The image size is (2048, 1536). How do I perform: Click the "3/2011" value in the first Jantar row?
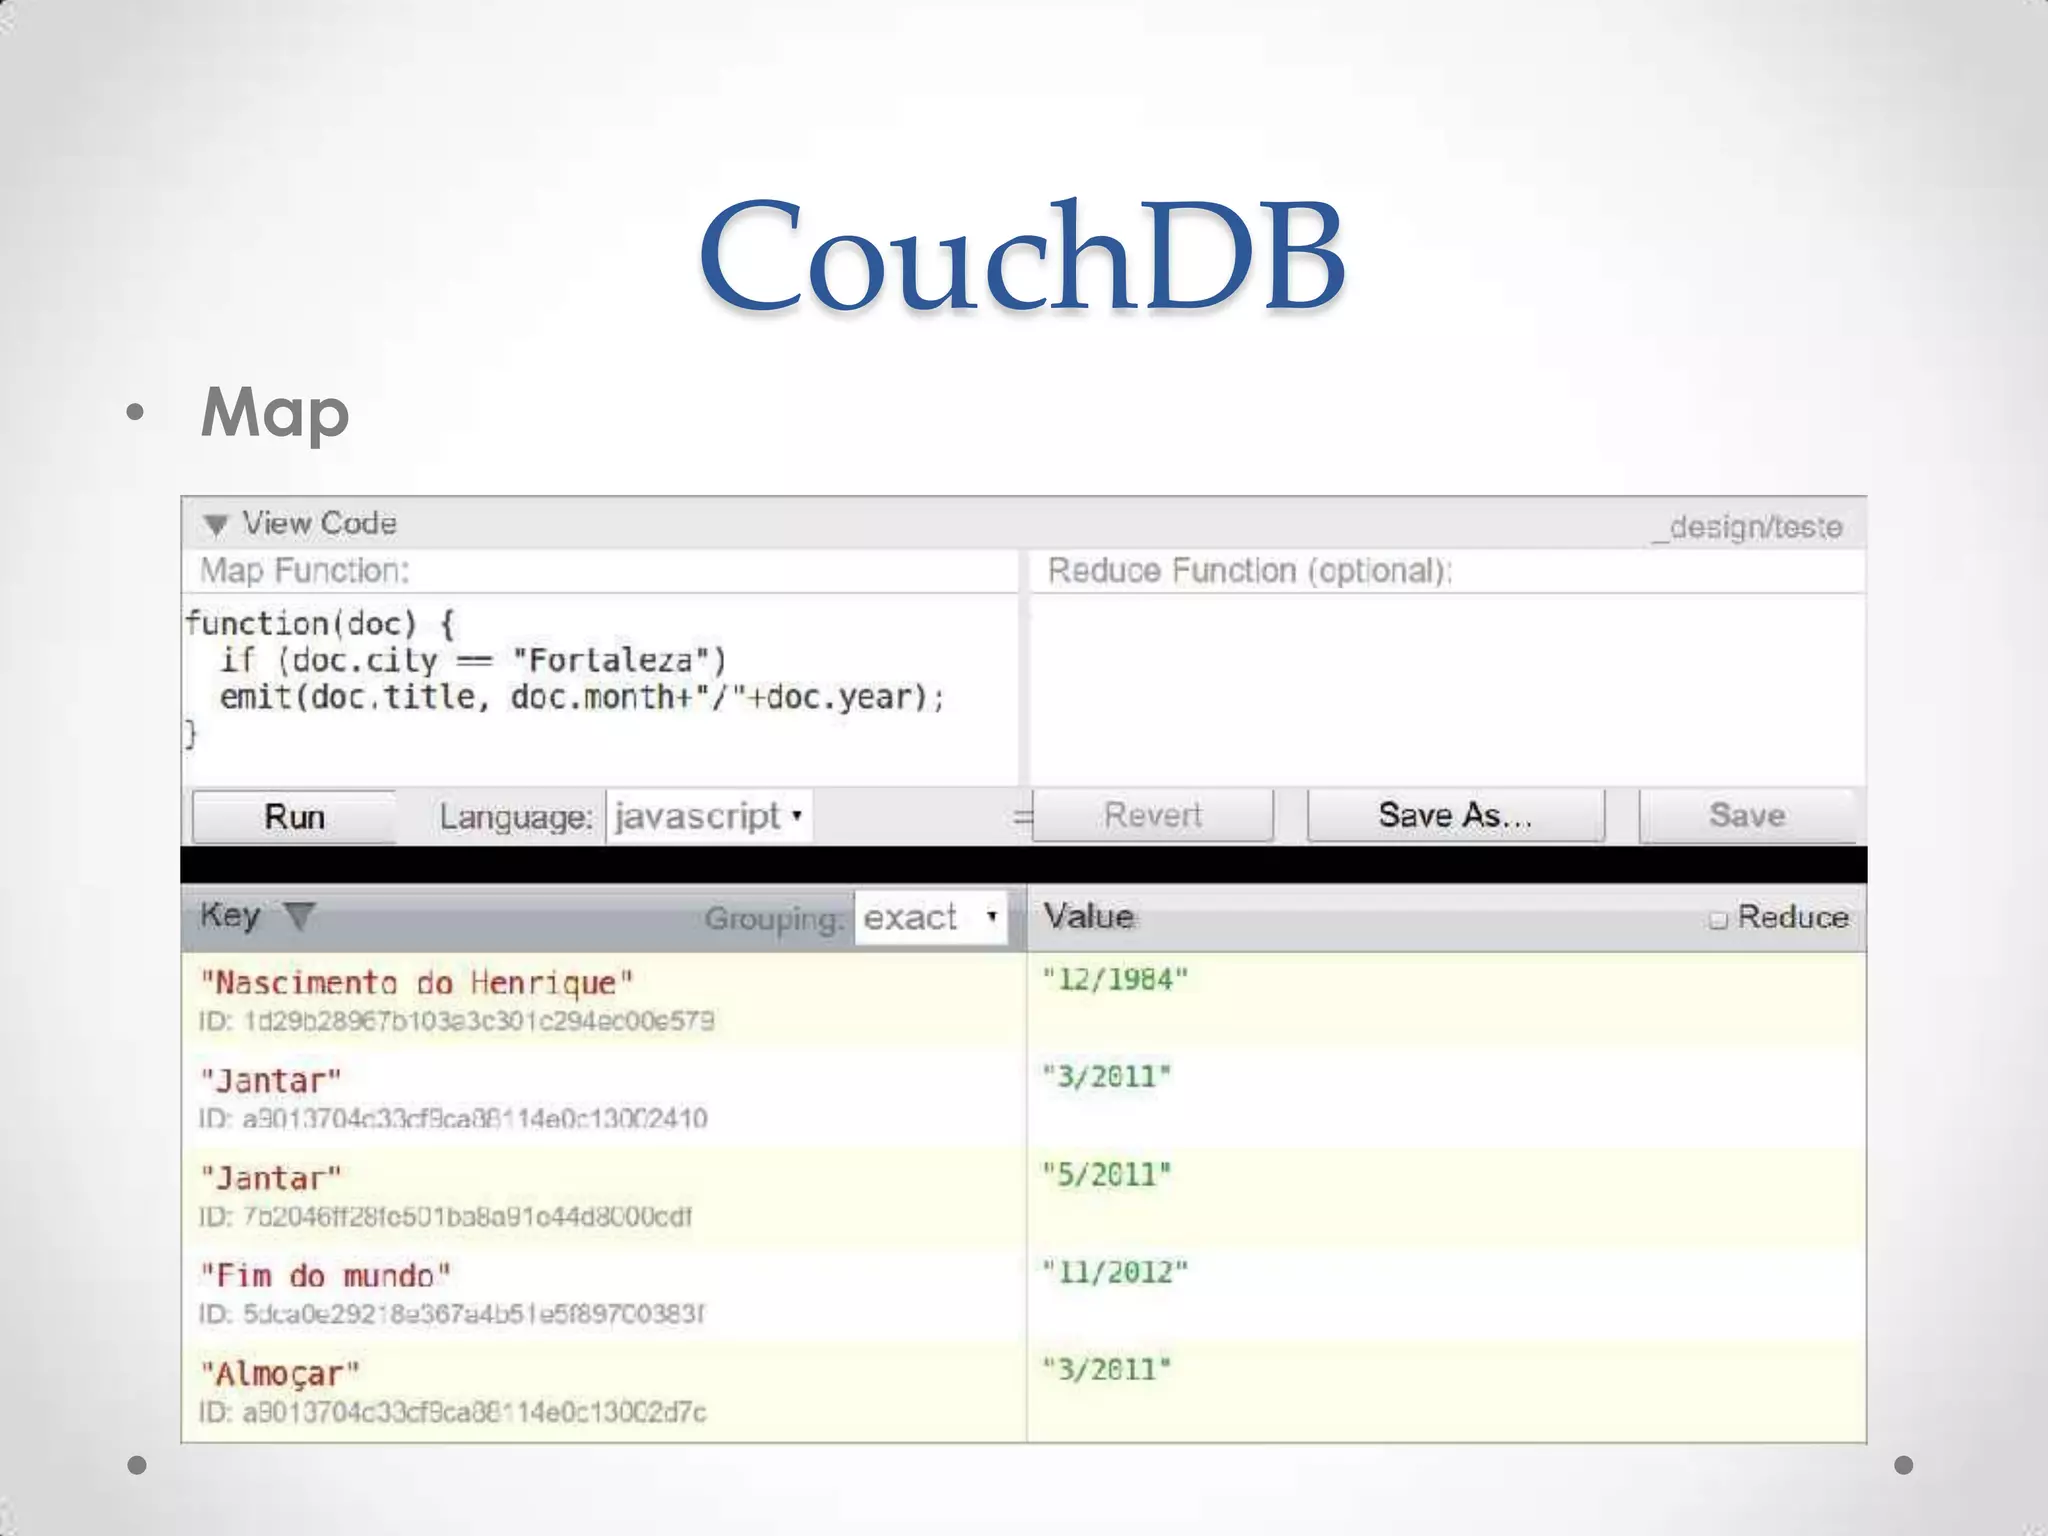pos(1106,1077)
